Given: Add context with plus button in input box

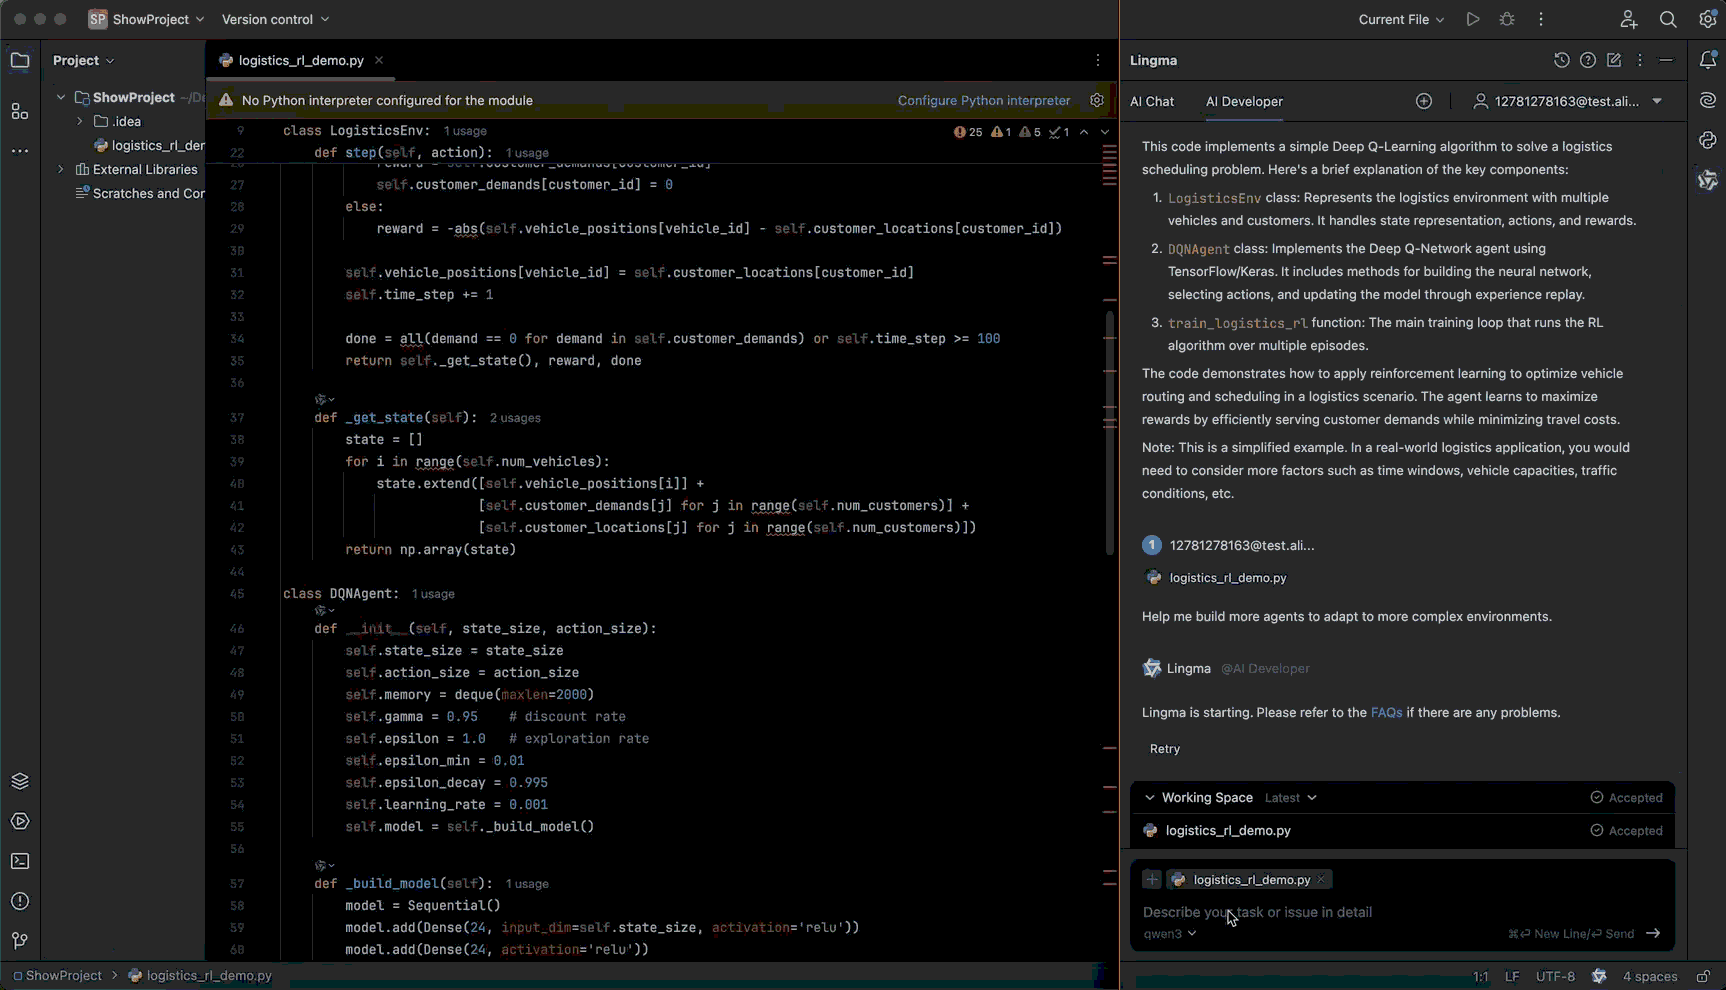Looking at the screenshot, I should pos(1152,879).
